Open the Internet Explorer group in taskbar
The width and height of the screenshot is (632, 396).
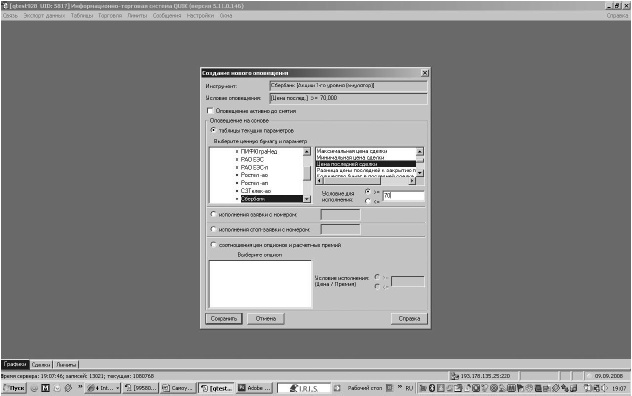click(103, 388)
